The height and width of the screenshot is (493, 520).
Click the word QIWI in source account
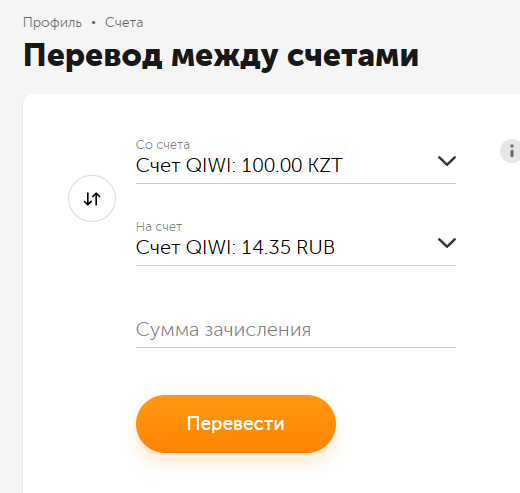click(x=211, y=165)
